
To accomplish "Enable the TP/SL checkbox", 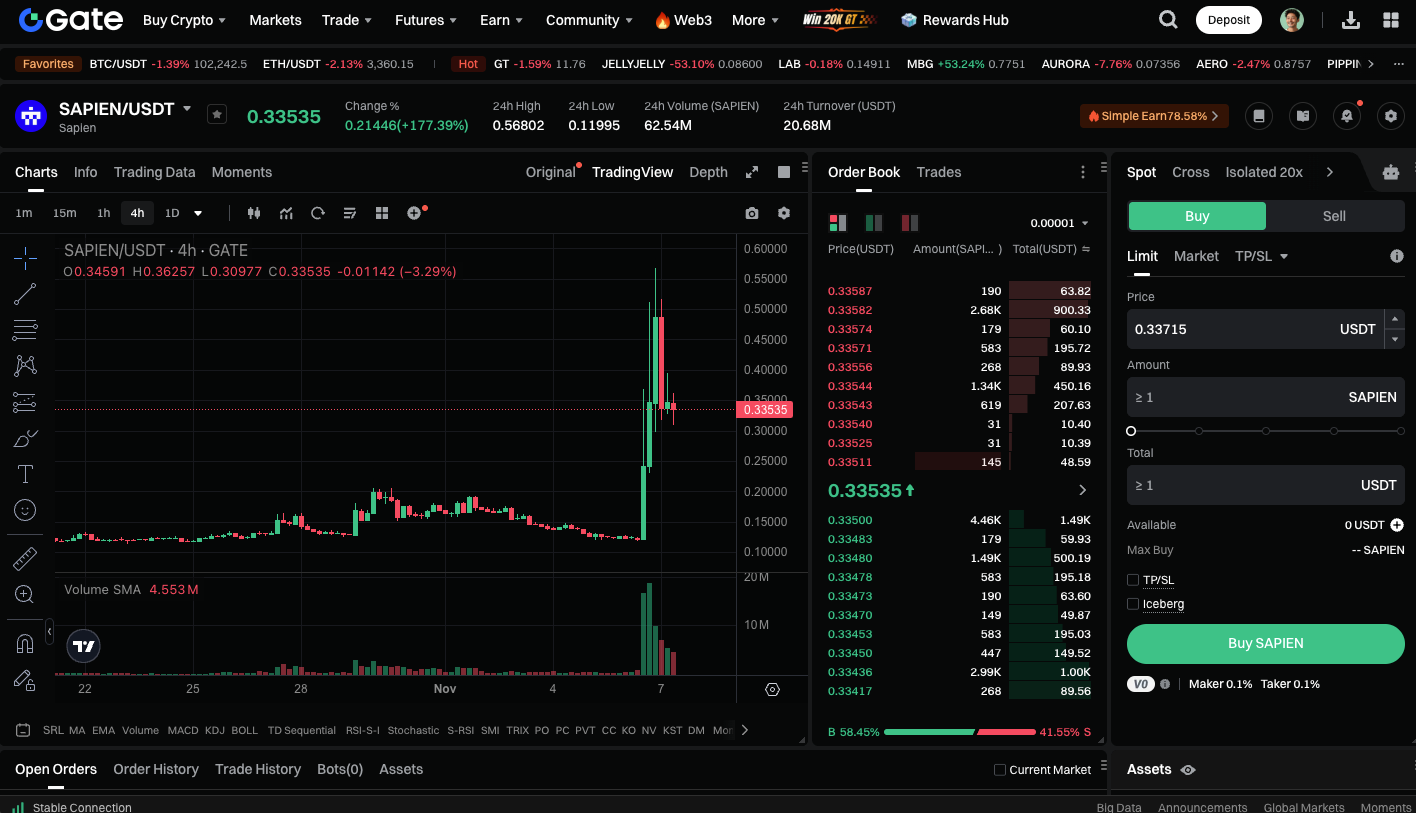I will point(1133,580).
